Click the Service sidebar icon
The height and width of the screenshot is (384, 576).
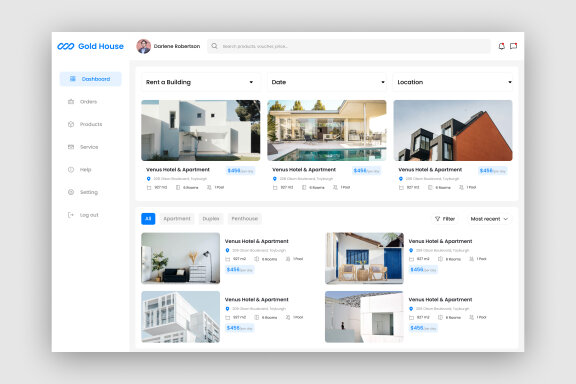coord(71,147)
